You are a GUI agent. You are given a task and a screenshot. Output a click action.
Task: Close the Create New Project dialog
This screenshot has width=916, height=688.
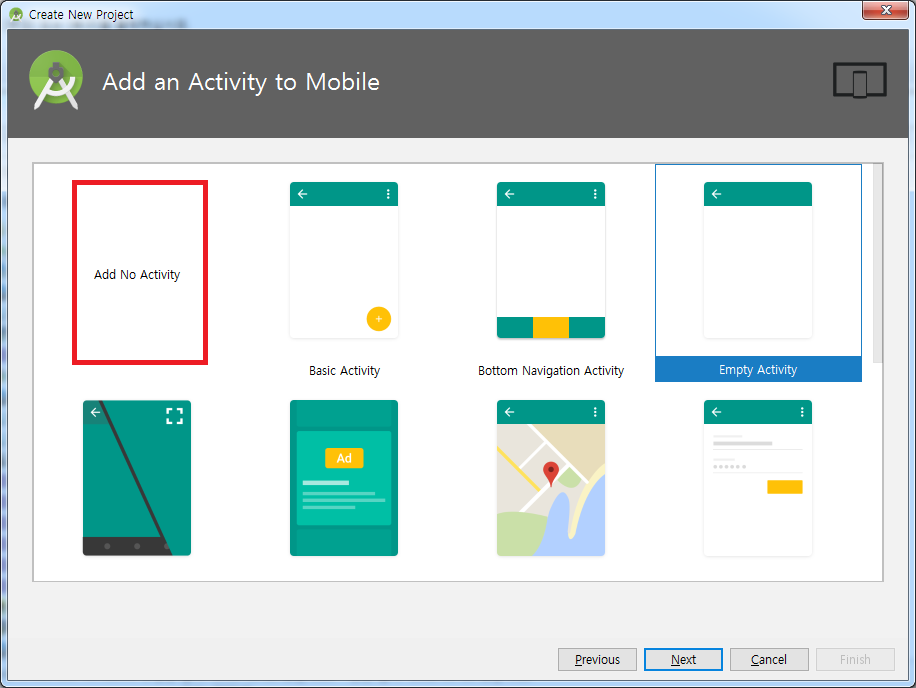tap(885, 10)
